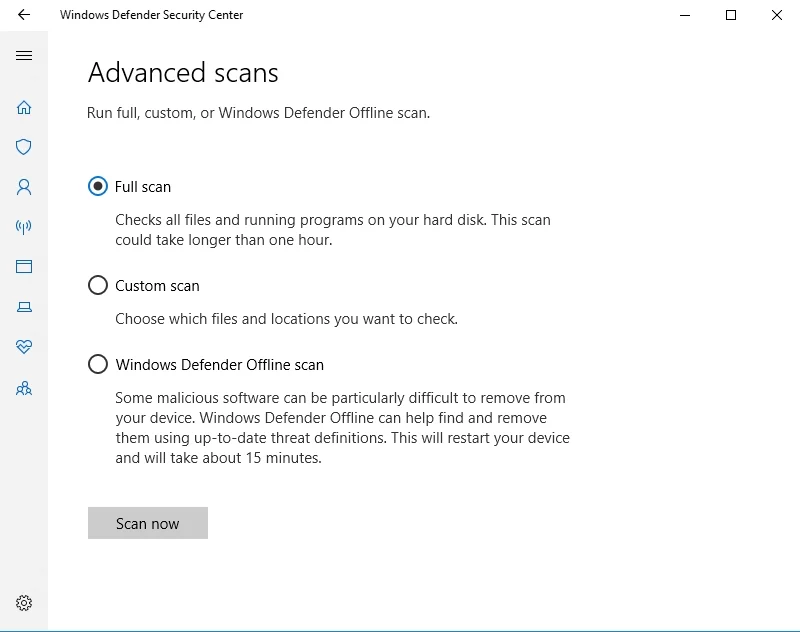Open Settings gear in sidebar

point(24,603)
